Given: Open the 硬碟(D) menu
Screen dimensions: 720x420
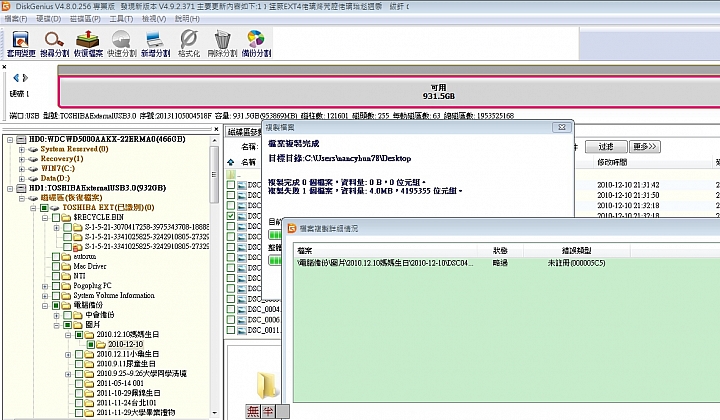Looking at the screenshot, I should click(x=49, y=19).
